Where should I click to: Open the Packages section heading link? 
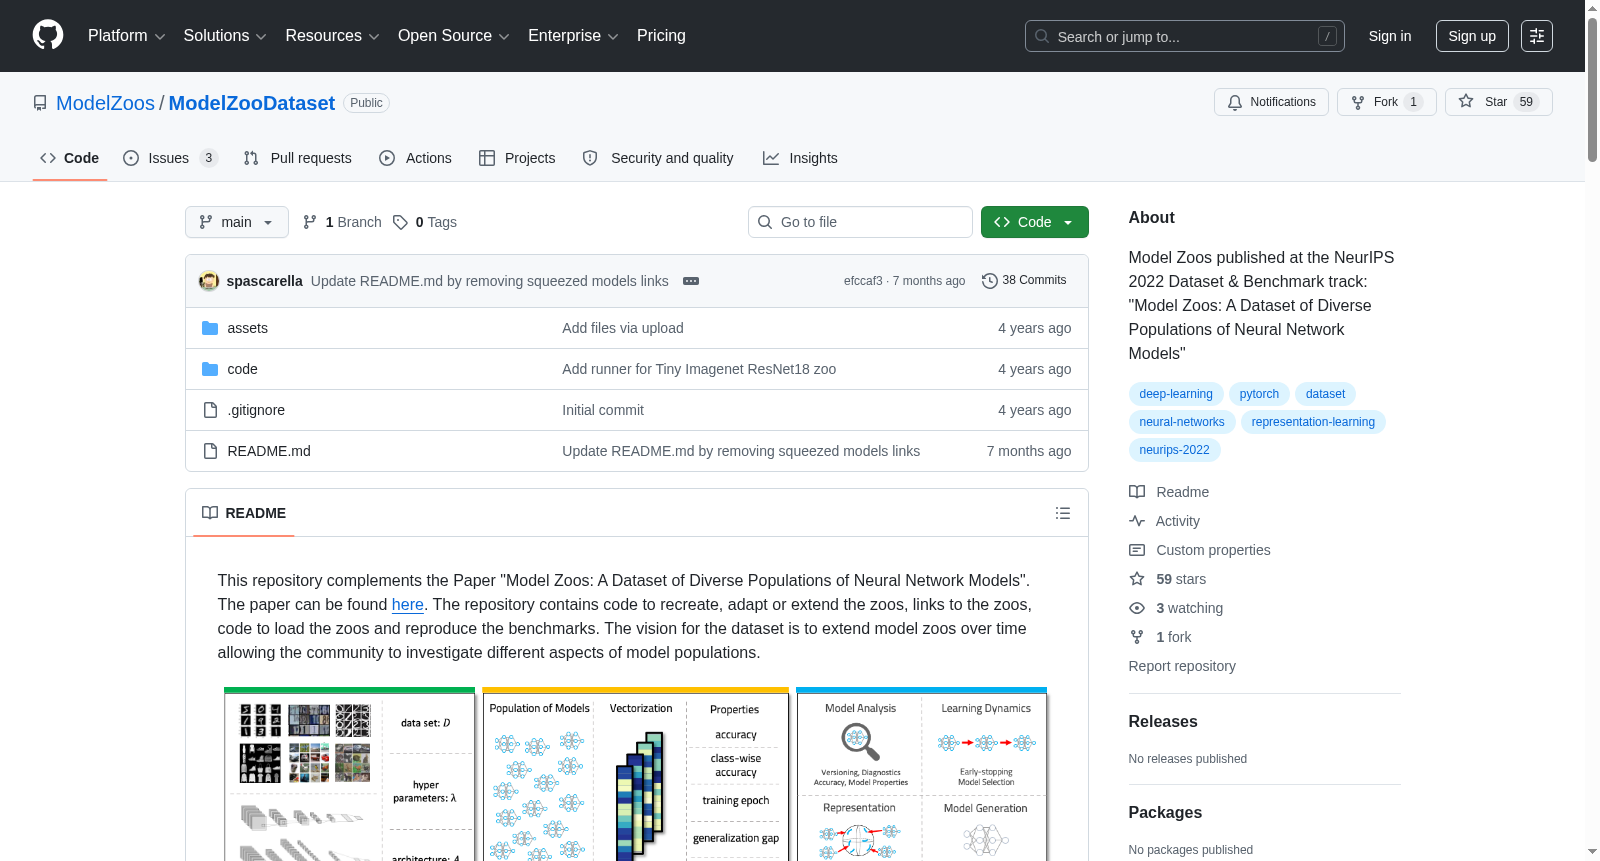coord(1165,813)
